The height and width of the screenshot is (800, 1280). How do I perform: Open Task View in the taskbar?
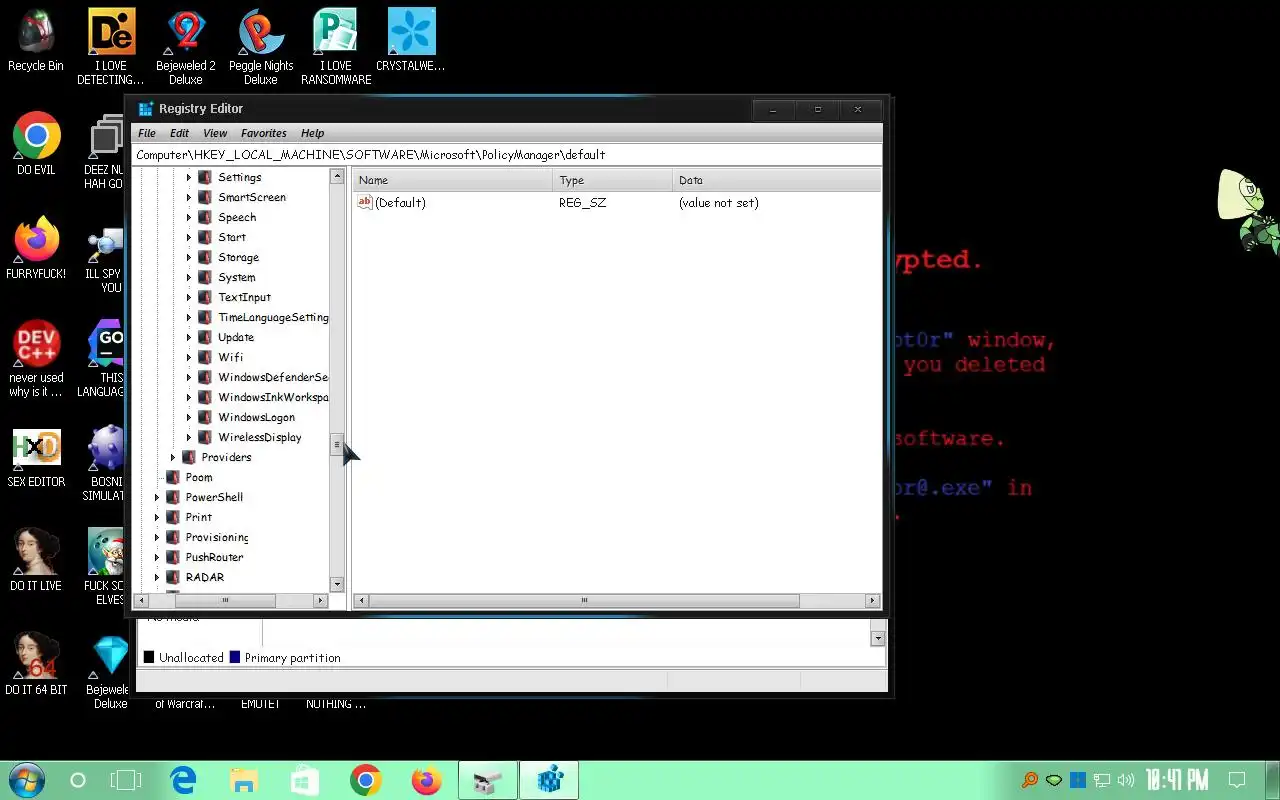click(126, 780)
